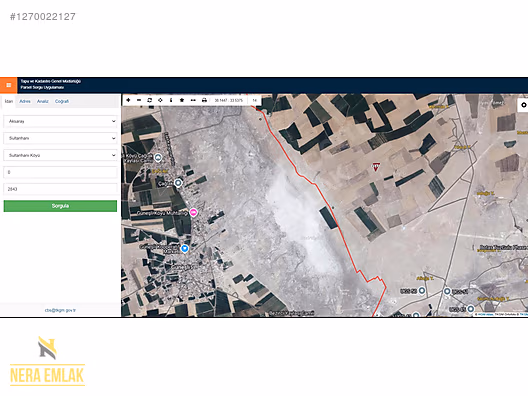Viewport: 528px width, 396px height.
Task: Open the Analiz tab
Action: click(42, 101)
